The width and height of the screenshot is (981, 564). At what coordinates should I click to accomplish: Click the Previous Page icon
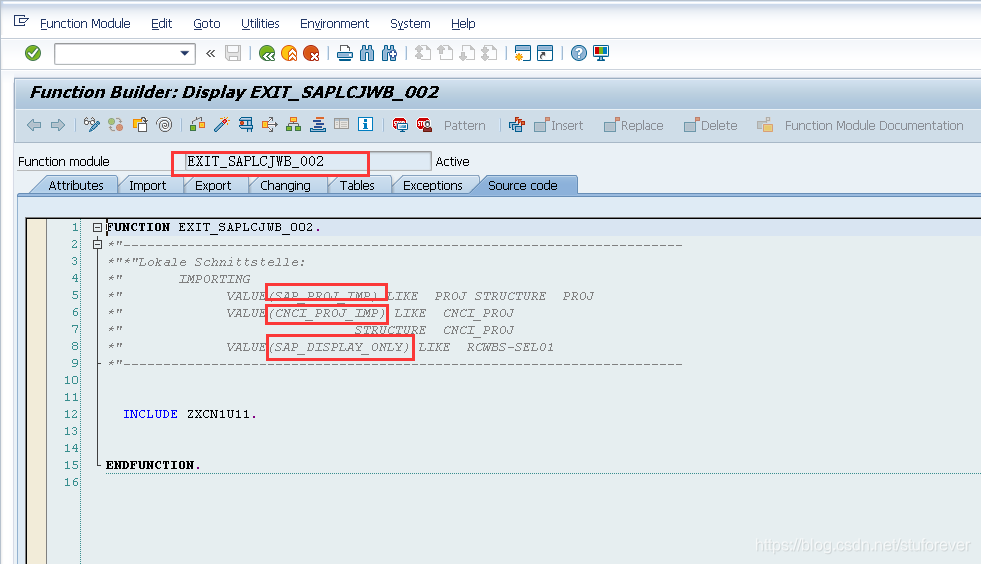[x=445, y=53]
